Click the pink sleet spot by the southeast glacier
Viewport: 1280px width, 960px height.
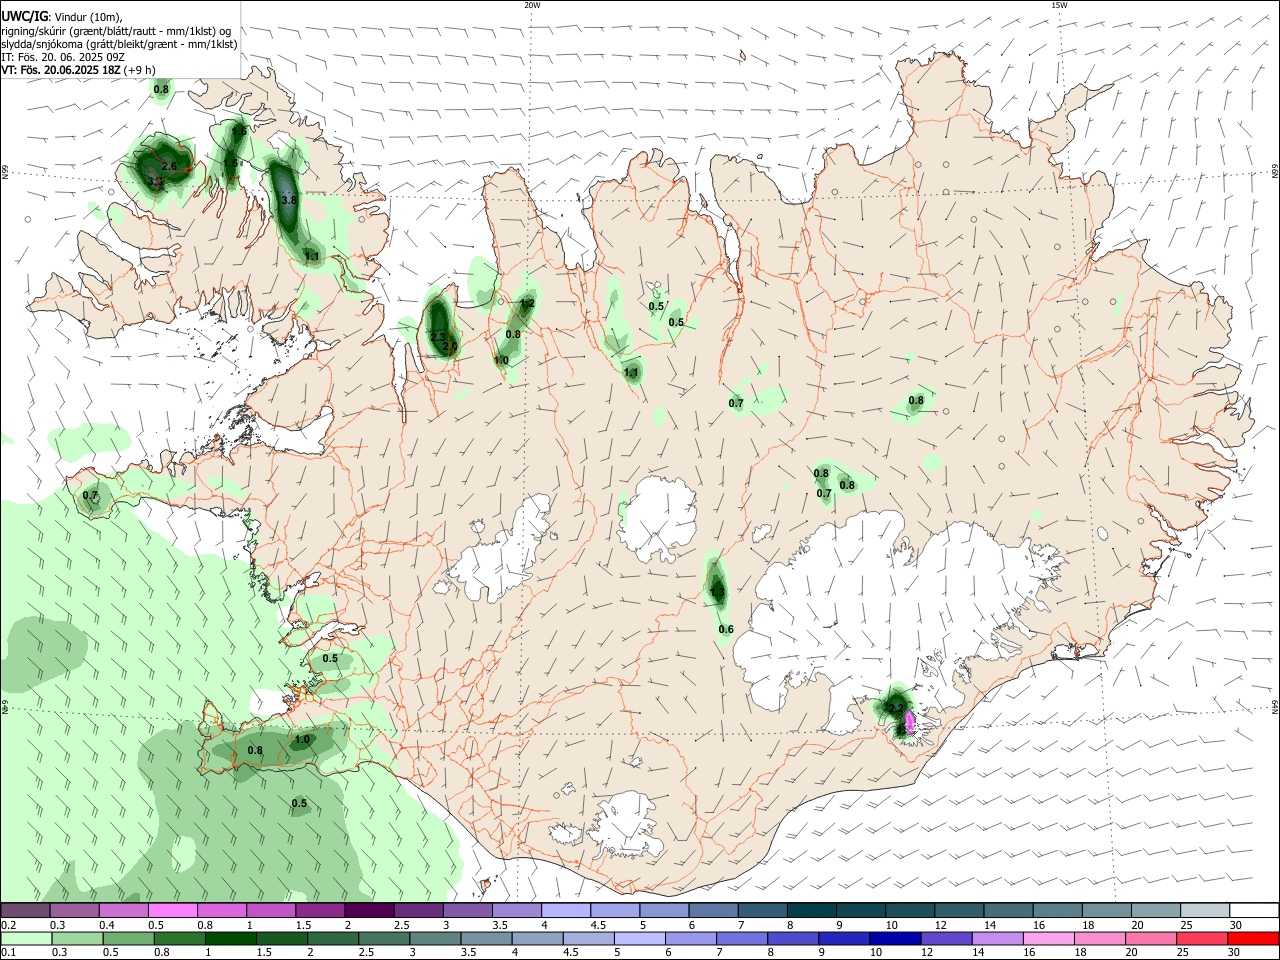click(x=910, y=721)
